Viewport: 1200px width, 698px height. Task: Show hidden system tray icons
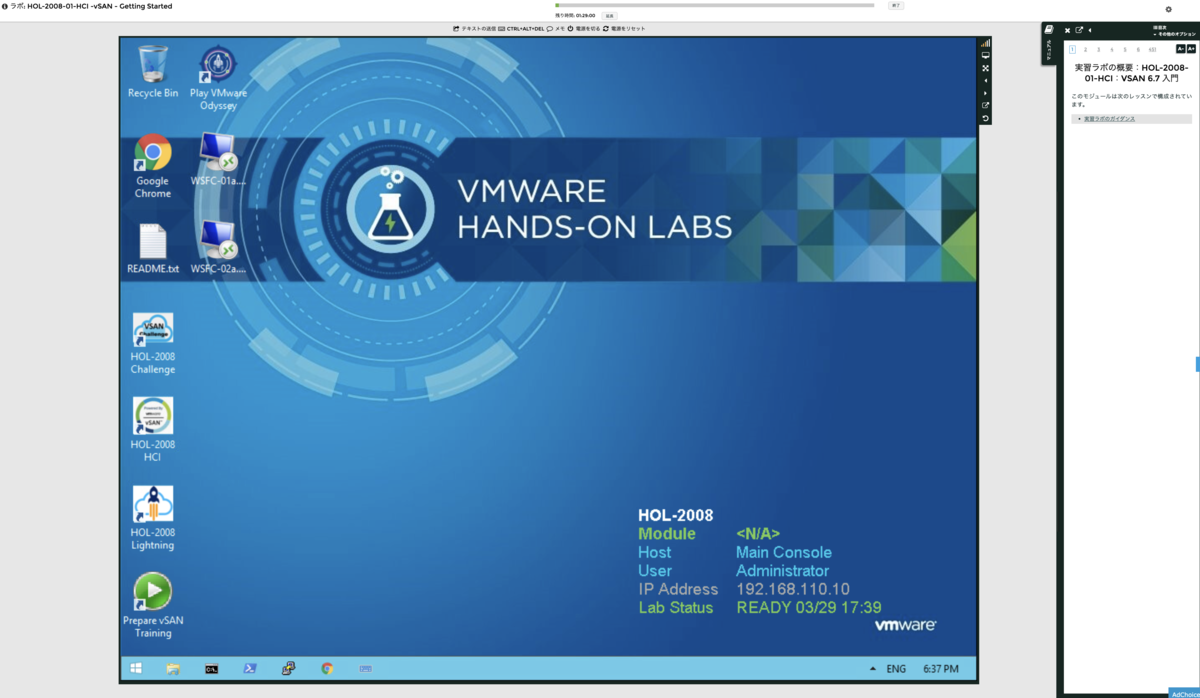pyautogui.click(x=872, y=669)
